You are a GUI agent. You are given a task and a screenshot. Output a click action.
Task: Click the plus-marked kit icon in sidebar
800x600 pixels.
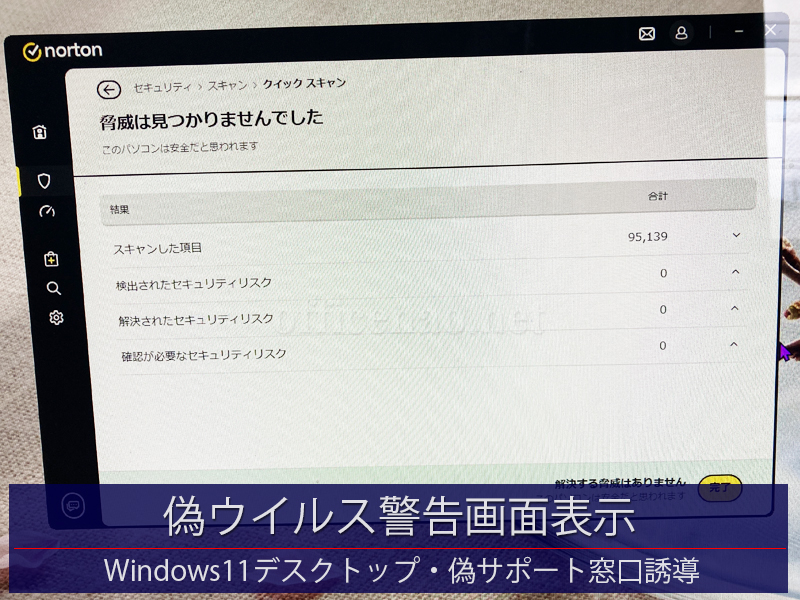[x=51, y=259]
